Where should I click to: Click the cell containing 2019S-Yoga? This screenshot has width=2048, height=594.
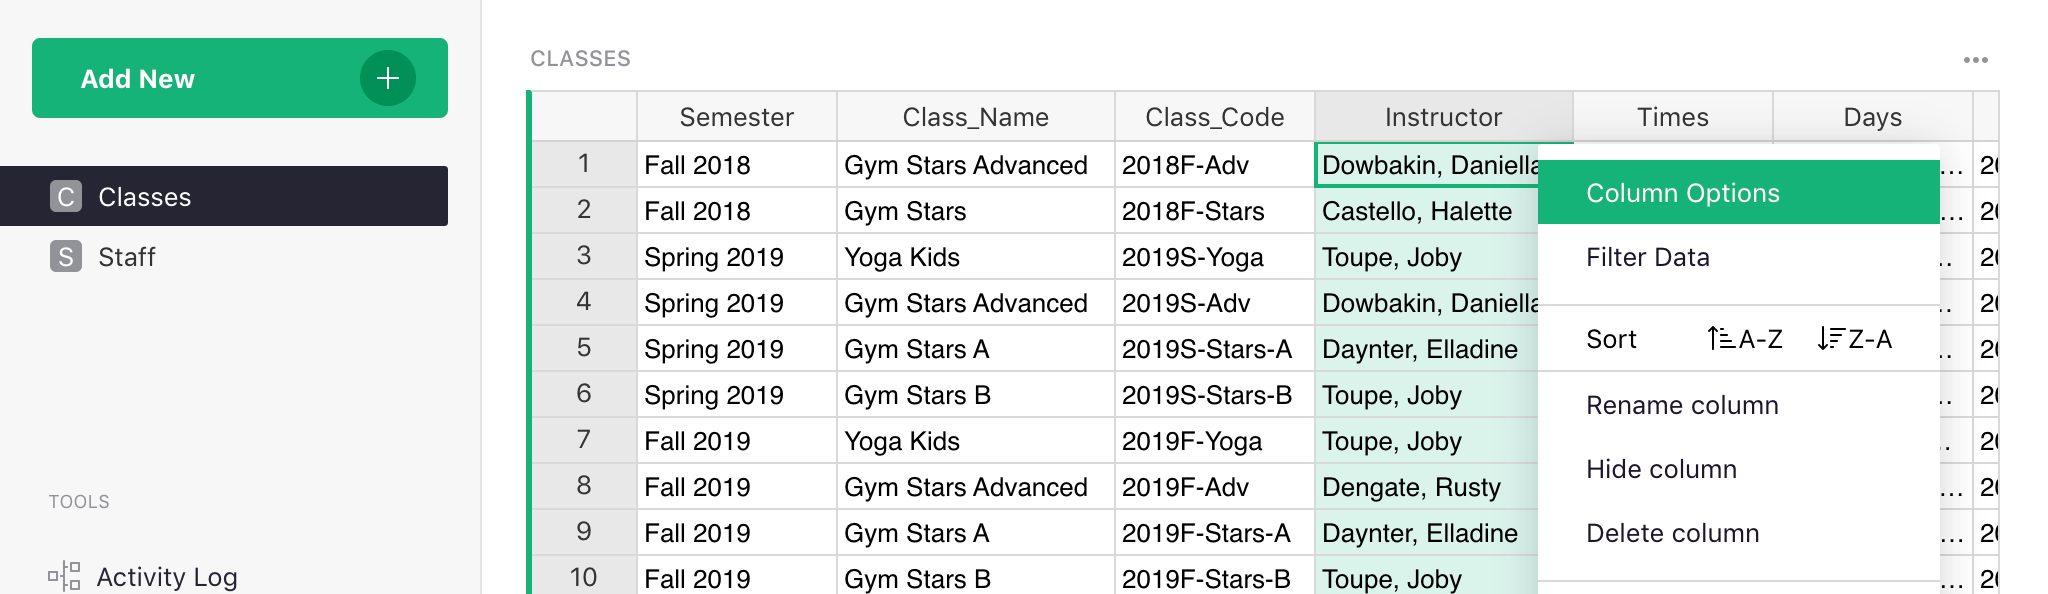1192,257
